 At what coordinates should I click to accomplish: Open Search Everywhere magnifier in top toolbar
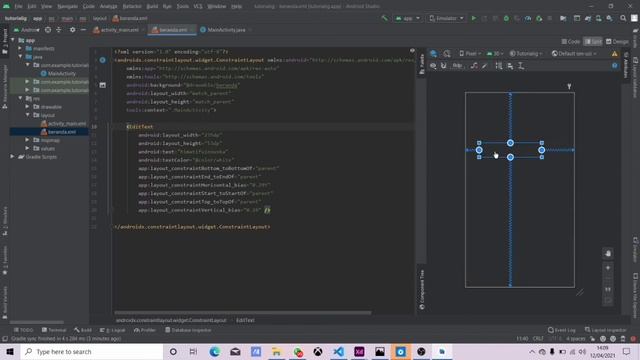pyautogui.click(x=623, y=18)
